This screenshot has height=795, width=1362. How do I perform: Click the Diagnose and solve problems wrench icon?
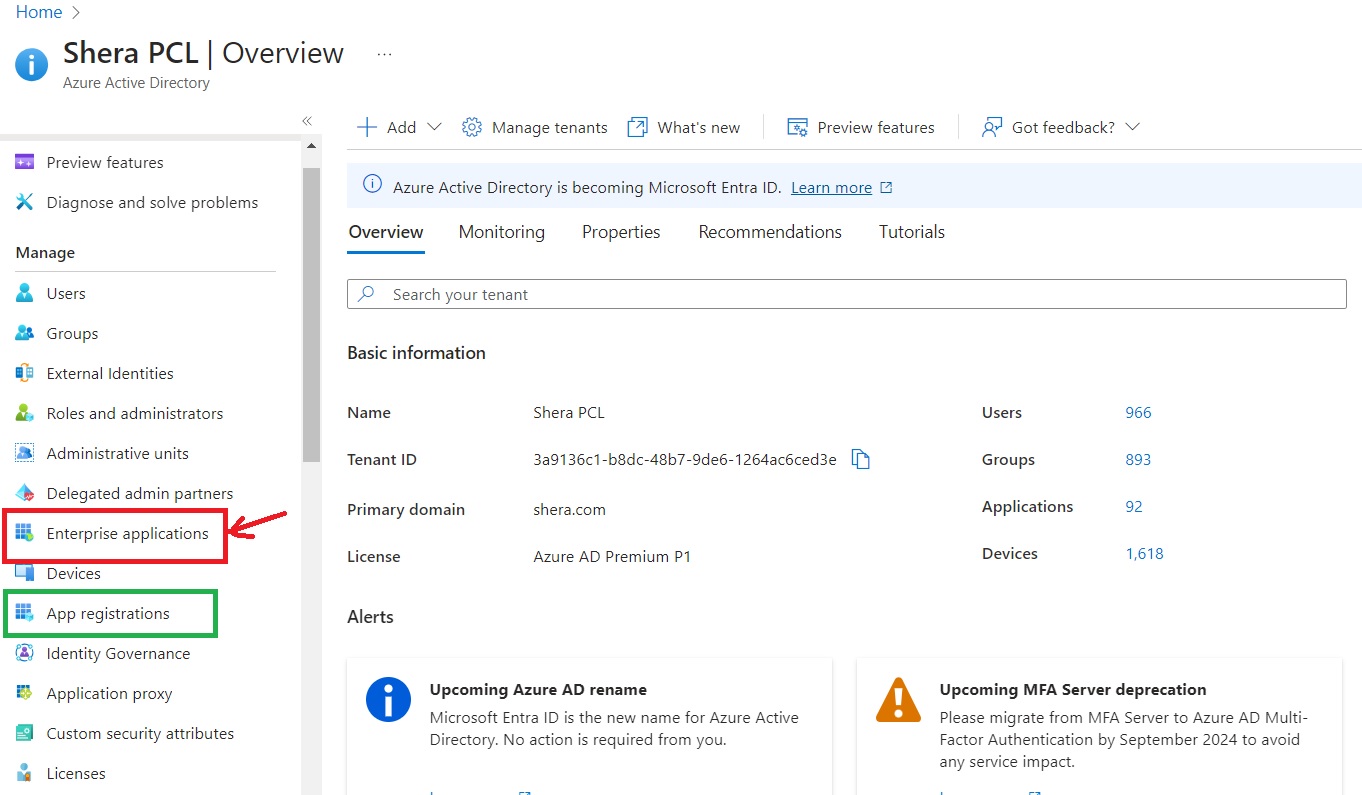25,202
